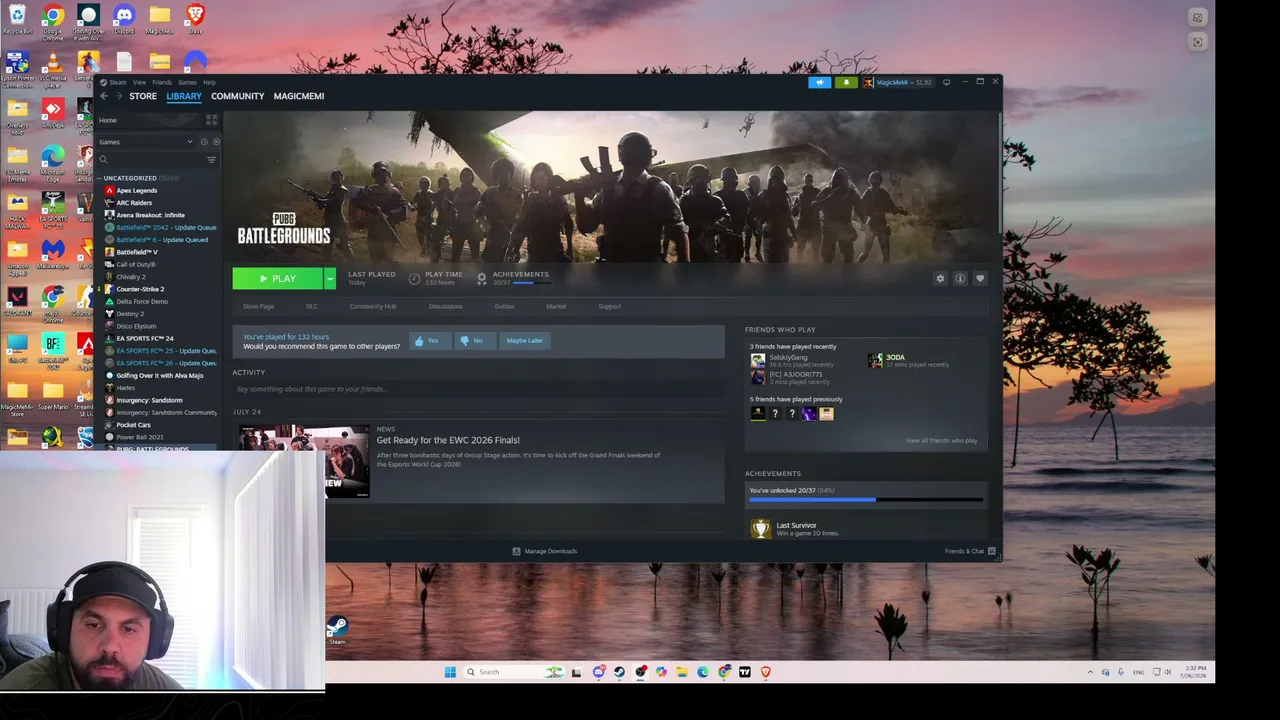Click the PUBG achievements trophy gear icon
The width and height of the screenshot is (1280, 720).
coord(481,278)
